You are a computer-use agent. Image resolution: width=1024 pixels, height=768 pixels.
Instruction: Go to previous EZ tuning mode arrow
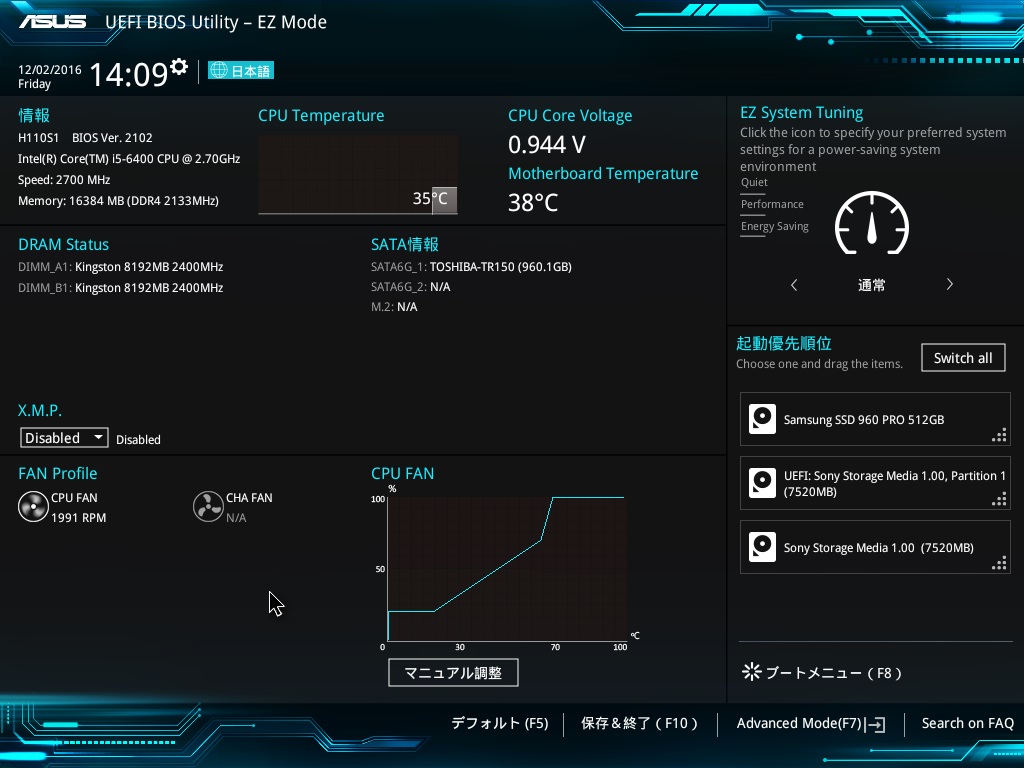[794, 285]
